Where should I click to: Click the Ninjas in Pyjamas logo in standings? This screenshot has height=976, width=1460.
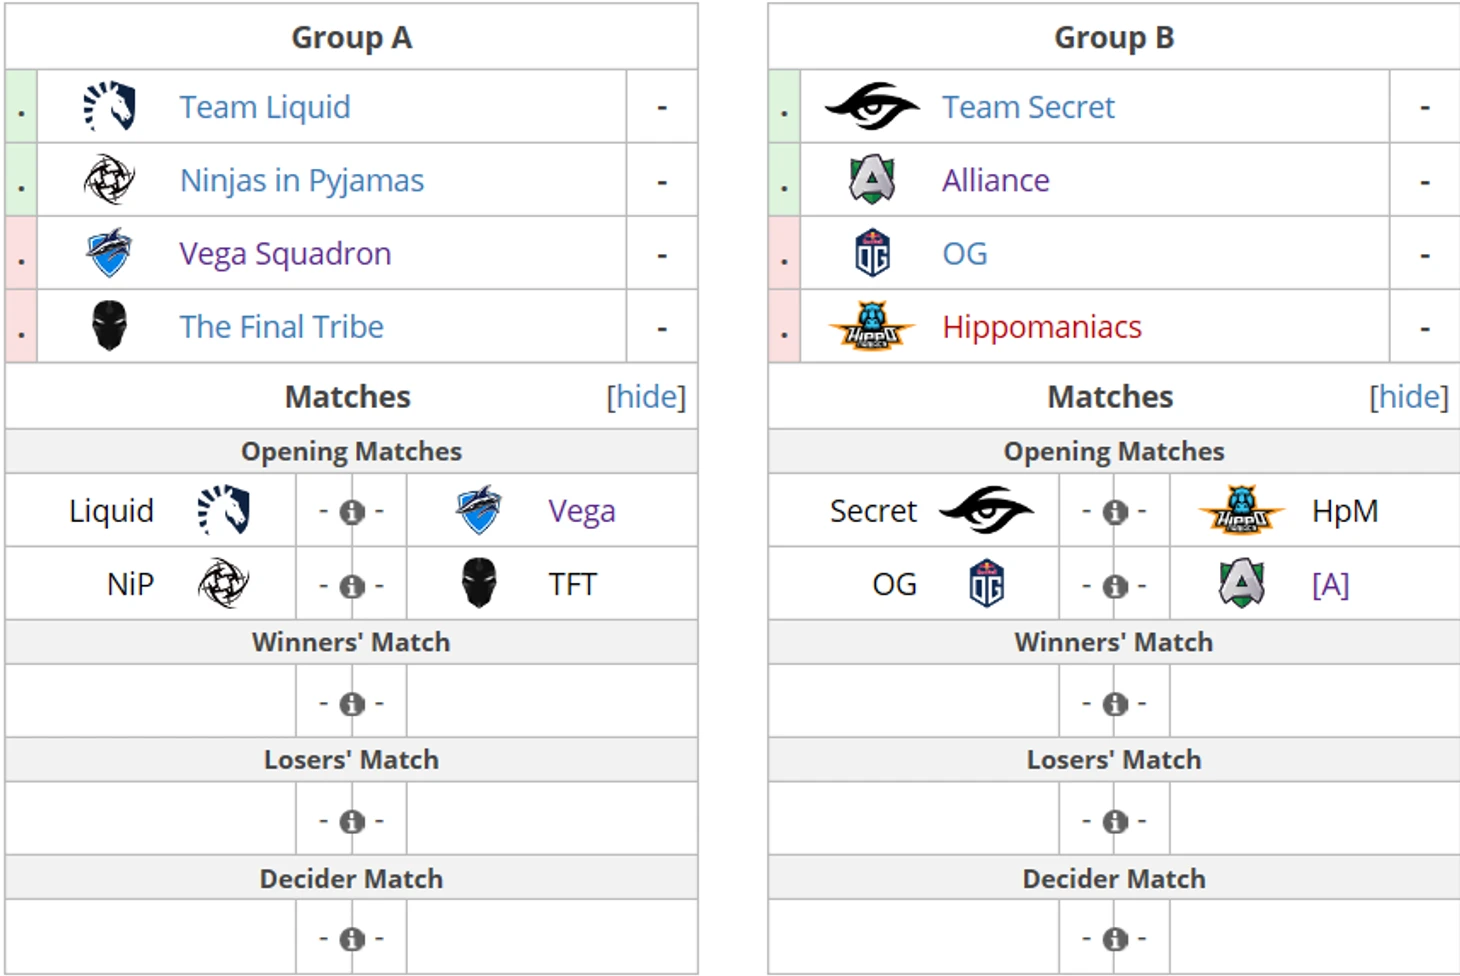pyautogui.click(x=109, y=180)
